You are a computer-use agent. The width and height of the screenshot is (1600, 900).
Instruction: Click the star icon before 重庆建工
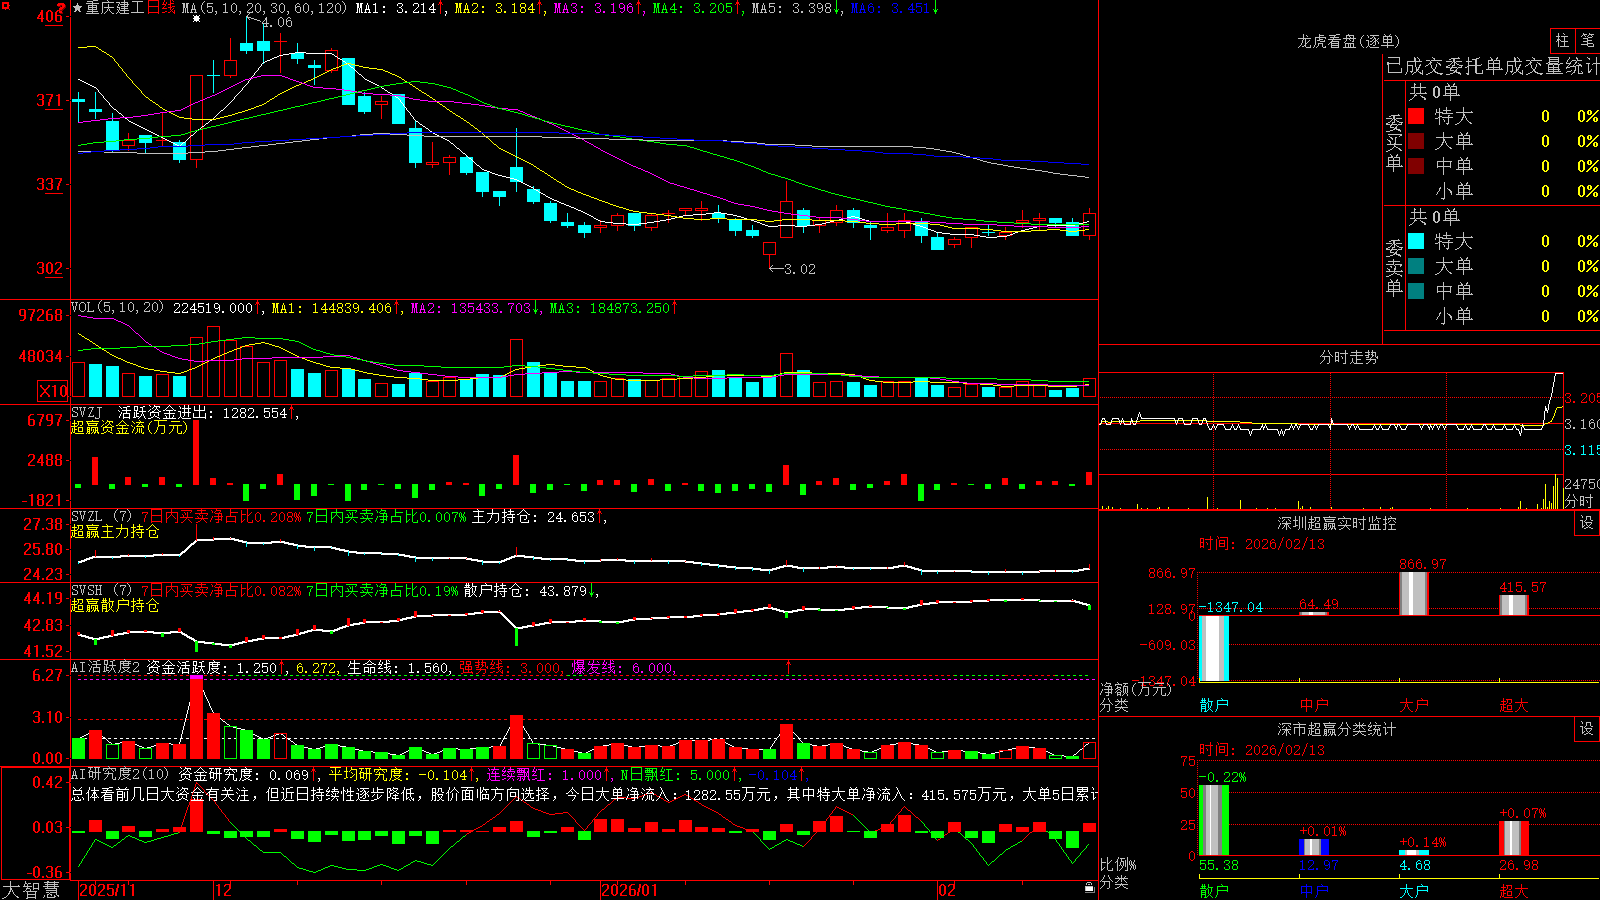tap(78, 8)
